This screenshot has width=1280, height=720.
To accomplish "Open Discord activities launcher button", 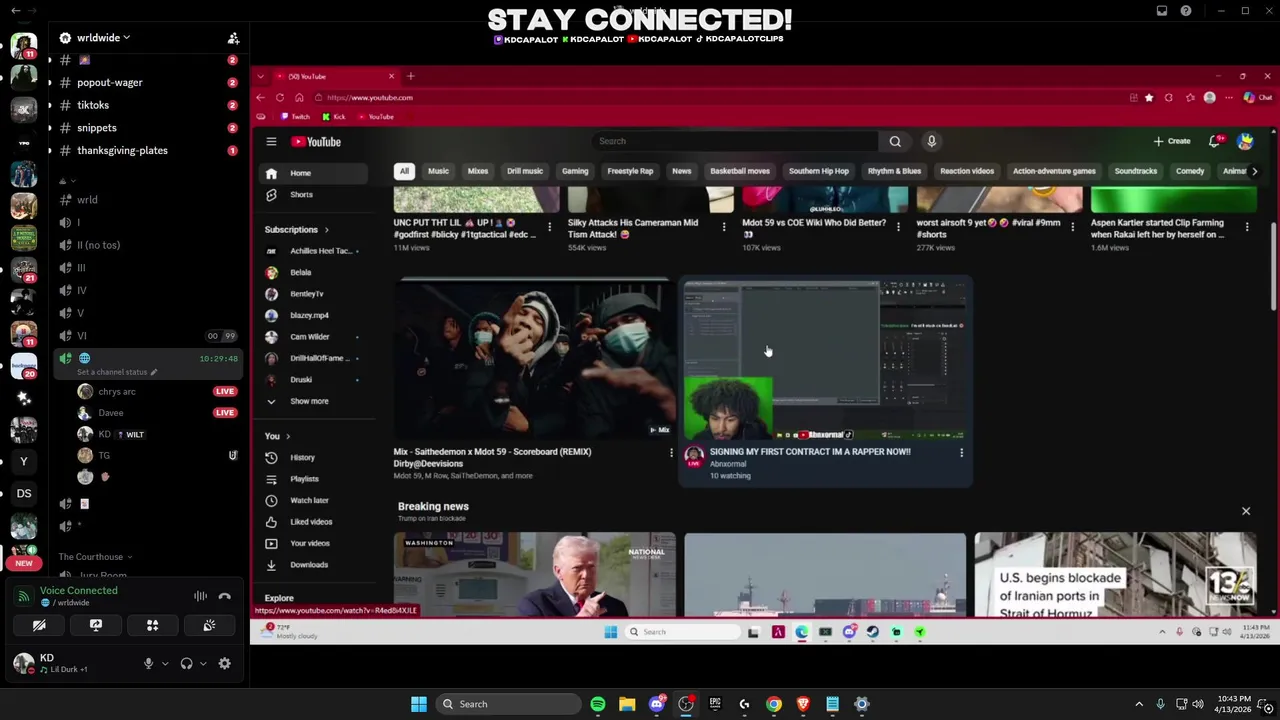I will coord(153,625).
